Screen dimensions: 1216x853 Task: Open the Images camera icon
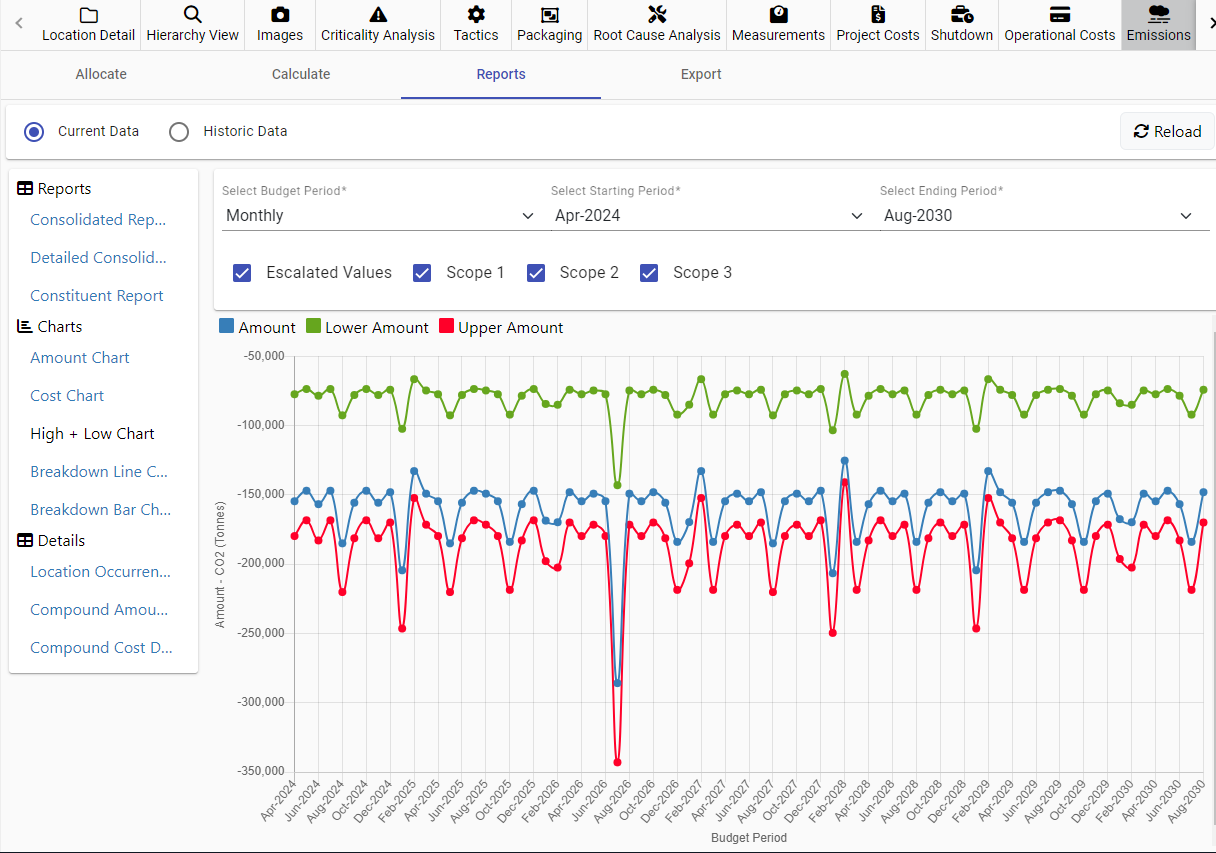point(280,14)
